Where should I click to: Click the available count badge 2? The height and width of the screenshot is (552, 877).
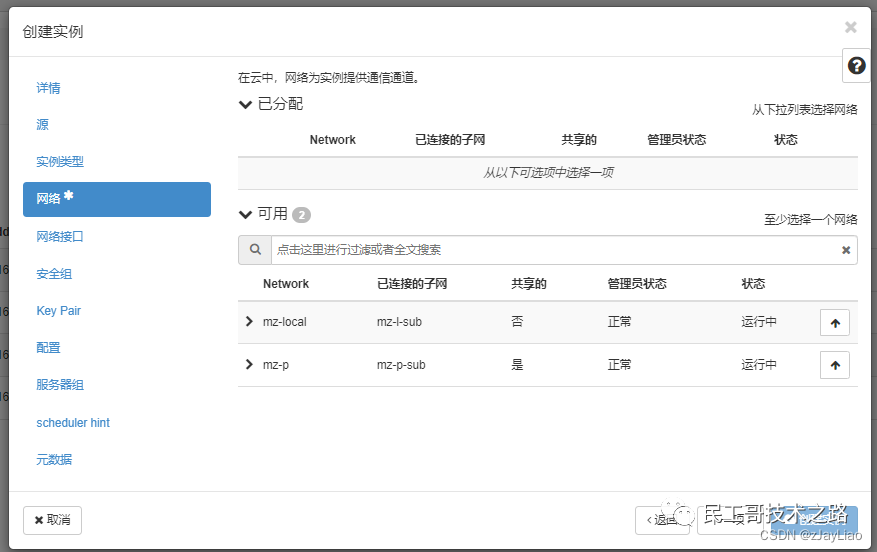click(x=301, y=215)
